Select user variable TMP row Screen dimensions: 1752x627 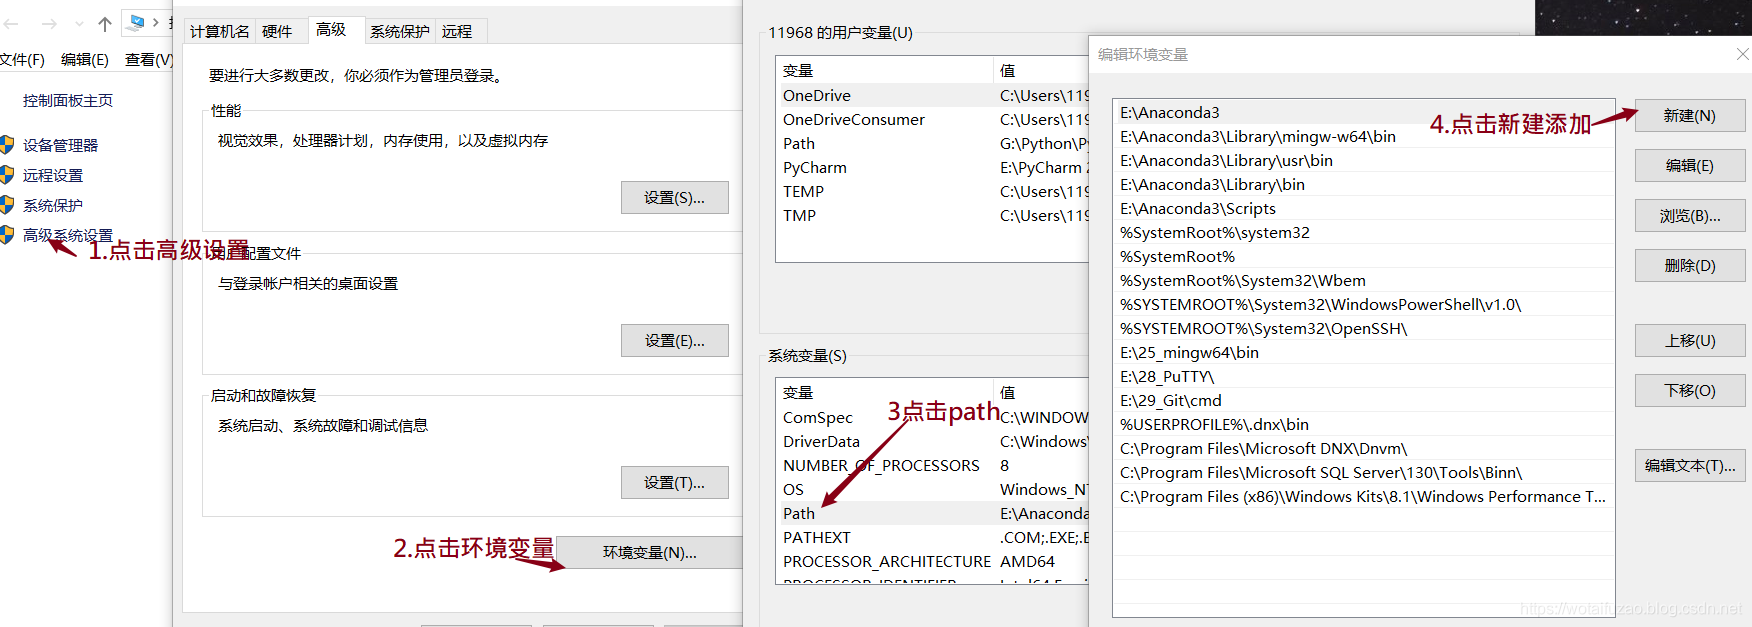(x=932, y=215)
